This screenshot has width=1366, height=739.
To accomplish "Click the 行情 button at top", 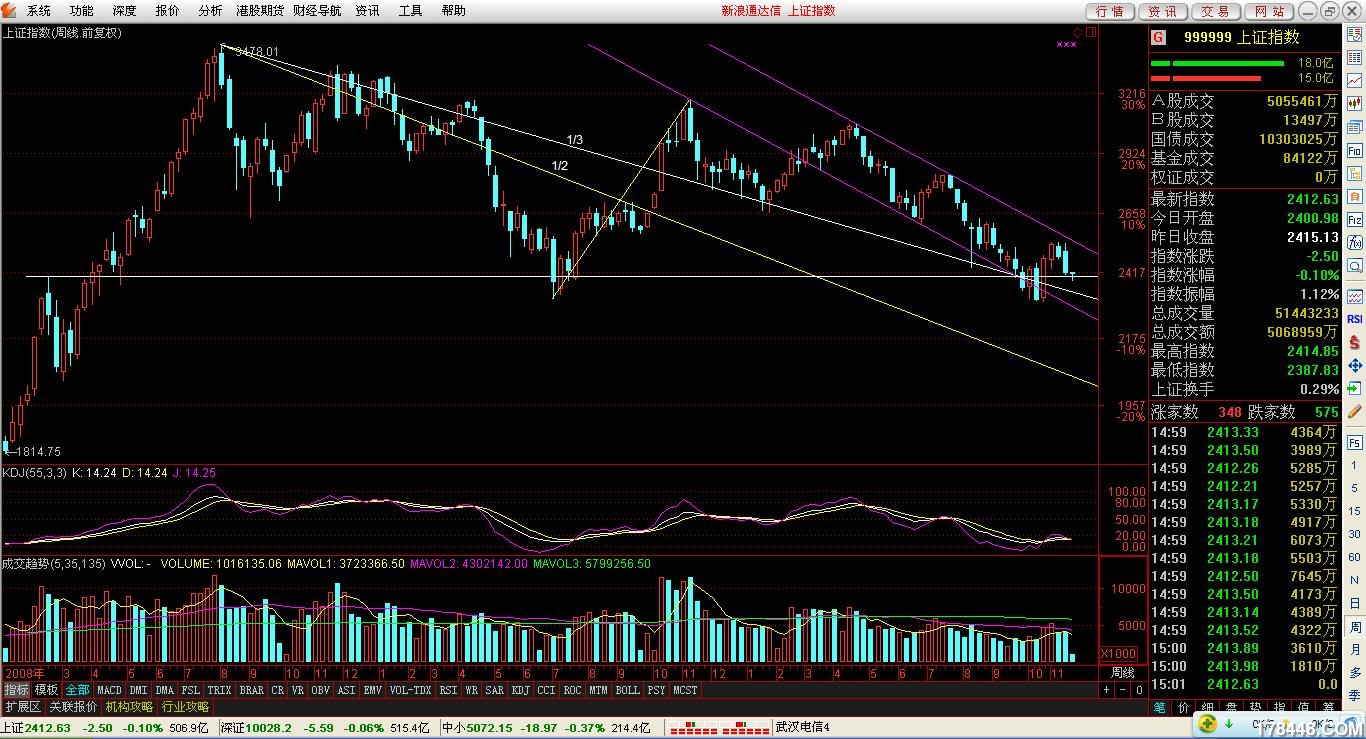I will tap(1110, 11).
